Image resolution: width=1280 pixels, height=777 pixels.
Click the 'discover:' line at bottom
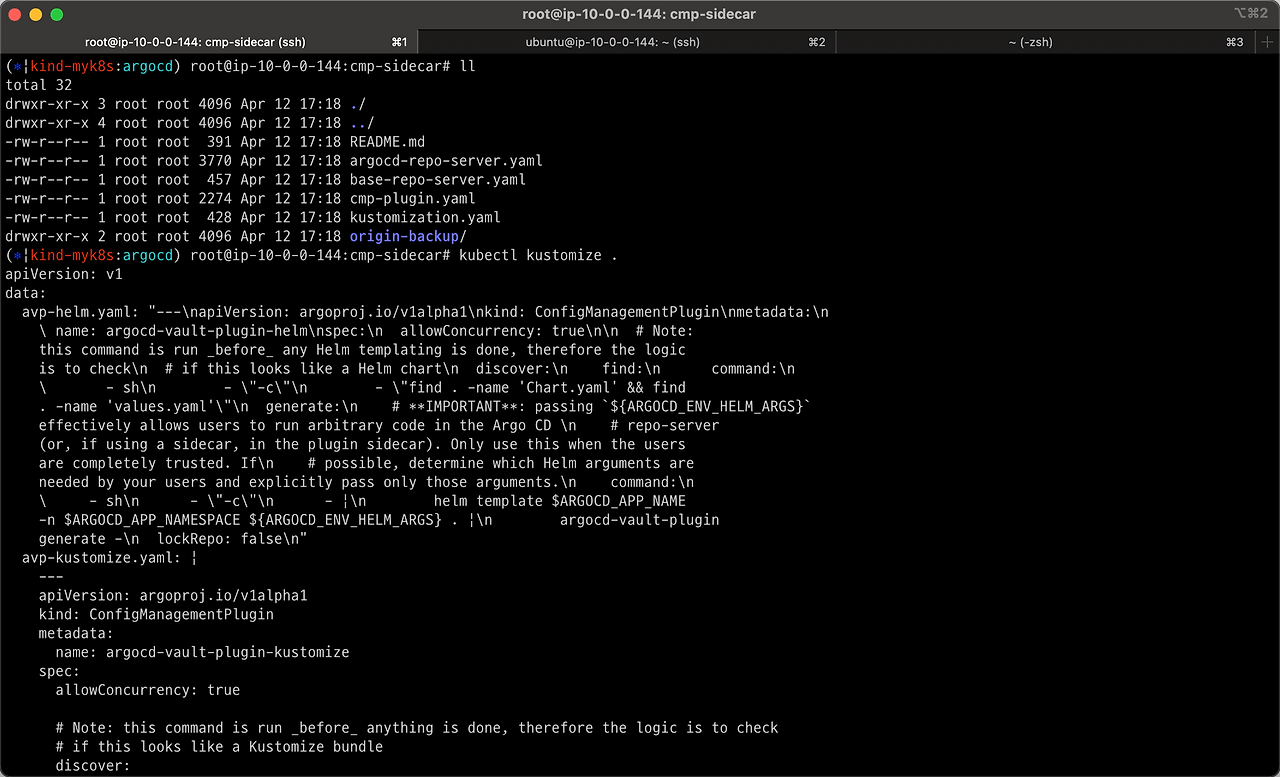93,766
